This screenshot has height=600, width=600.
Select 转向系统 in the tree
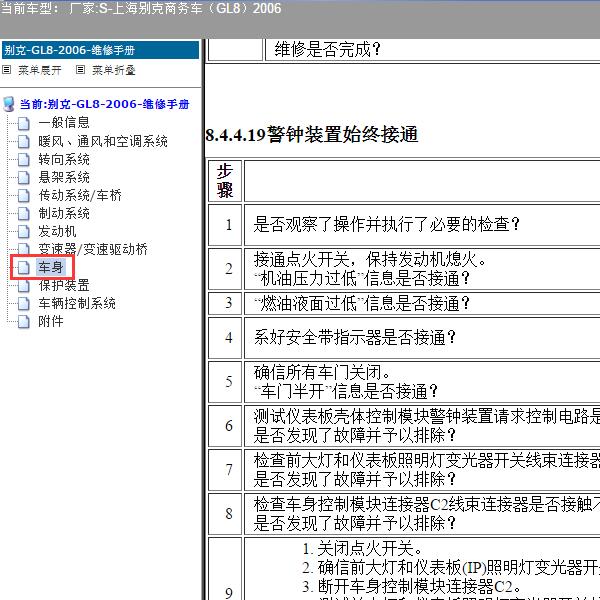64,159
